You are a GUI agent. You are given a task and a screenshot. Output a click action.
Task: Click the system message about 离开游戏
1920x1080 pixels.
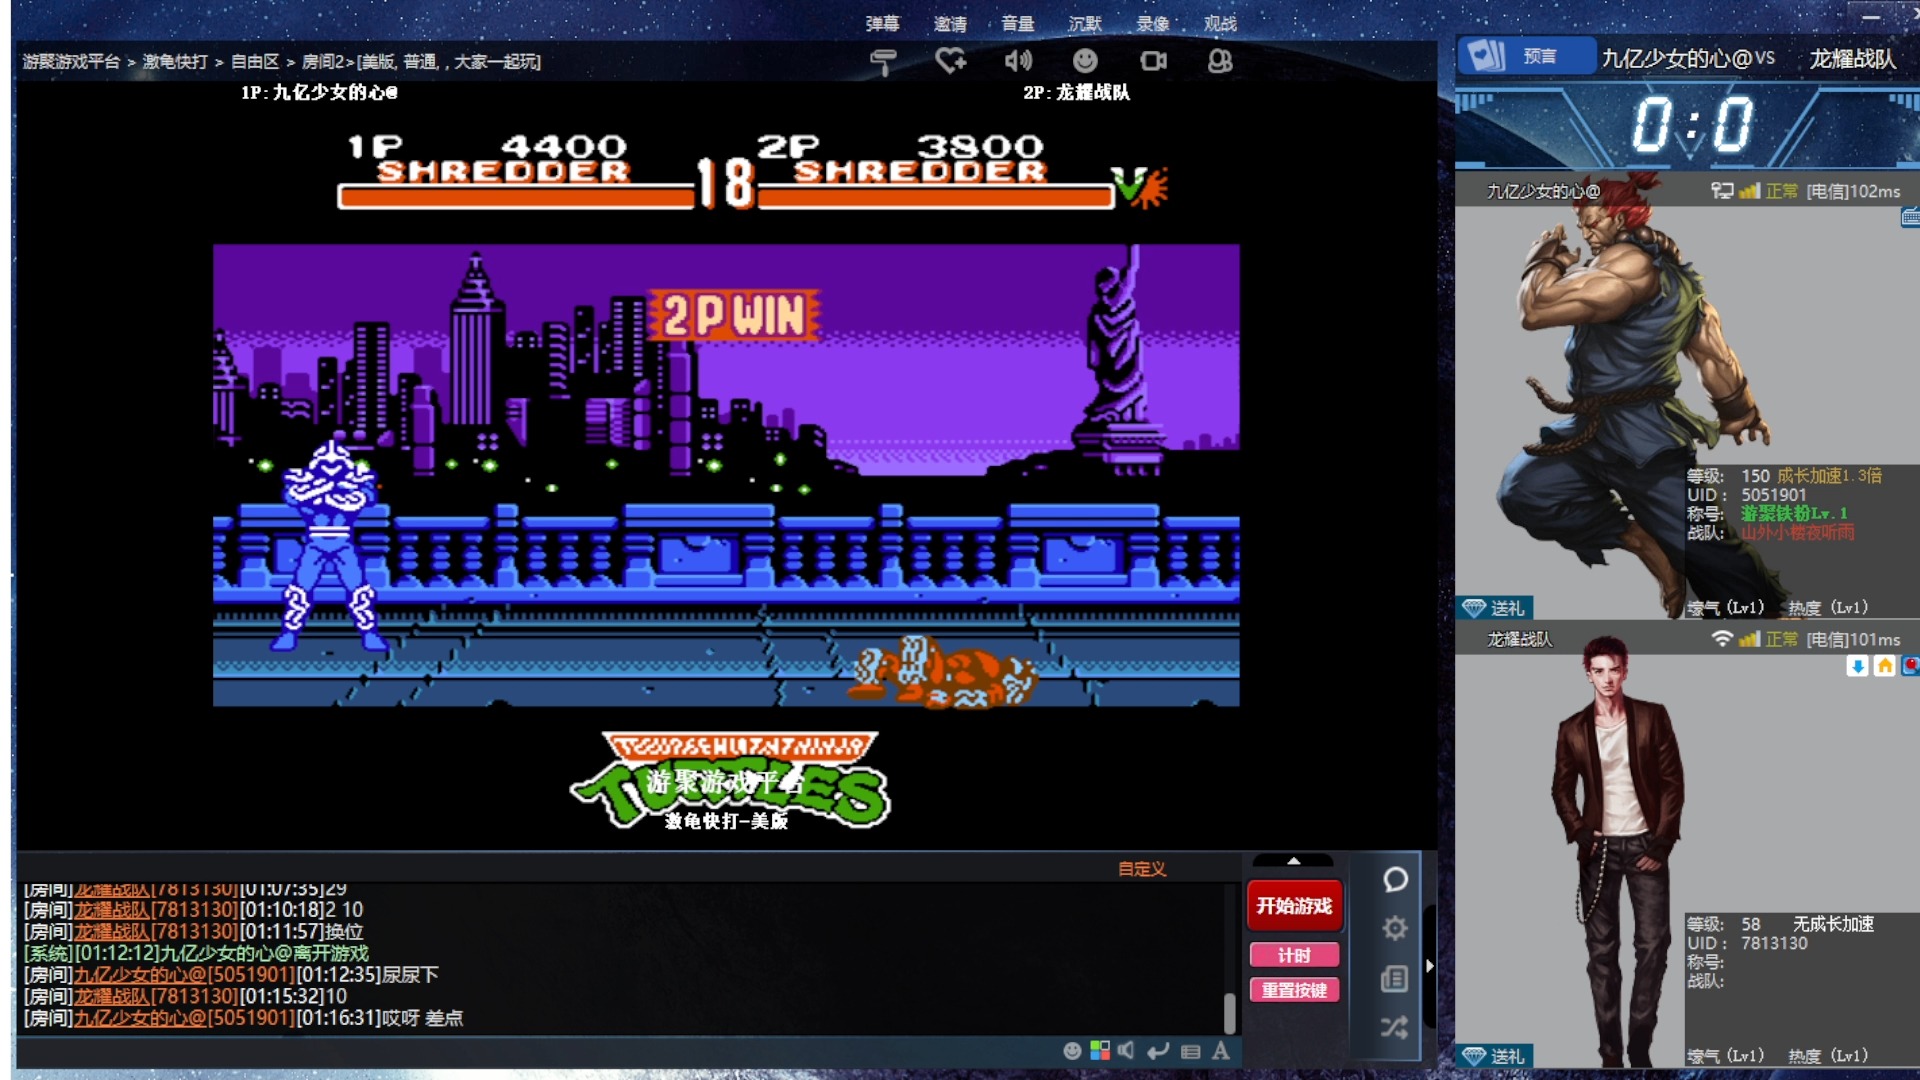pyautogui.click(x=196, y=953)
